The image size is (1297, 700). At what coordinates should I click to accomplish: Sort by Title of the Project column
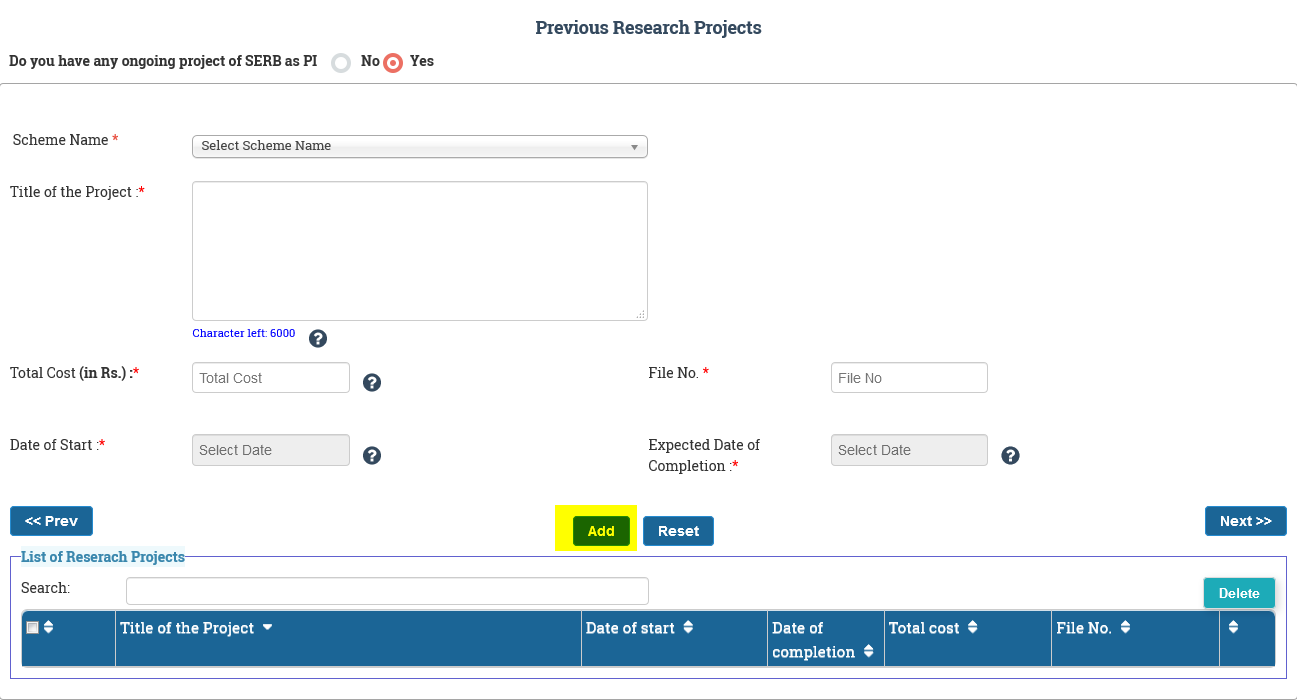196,628
